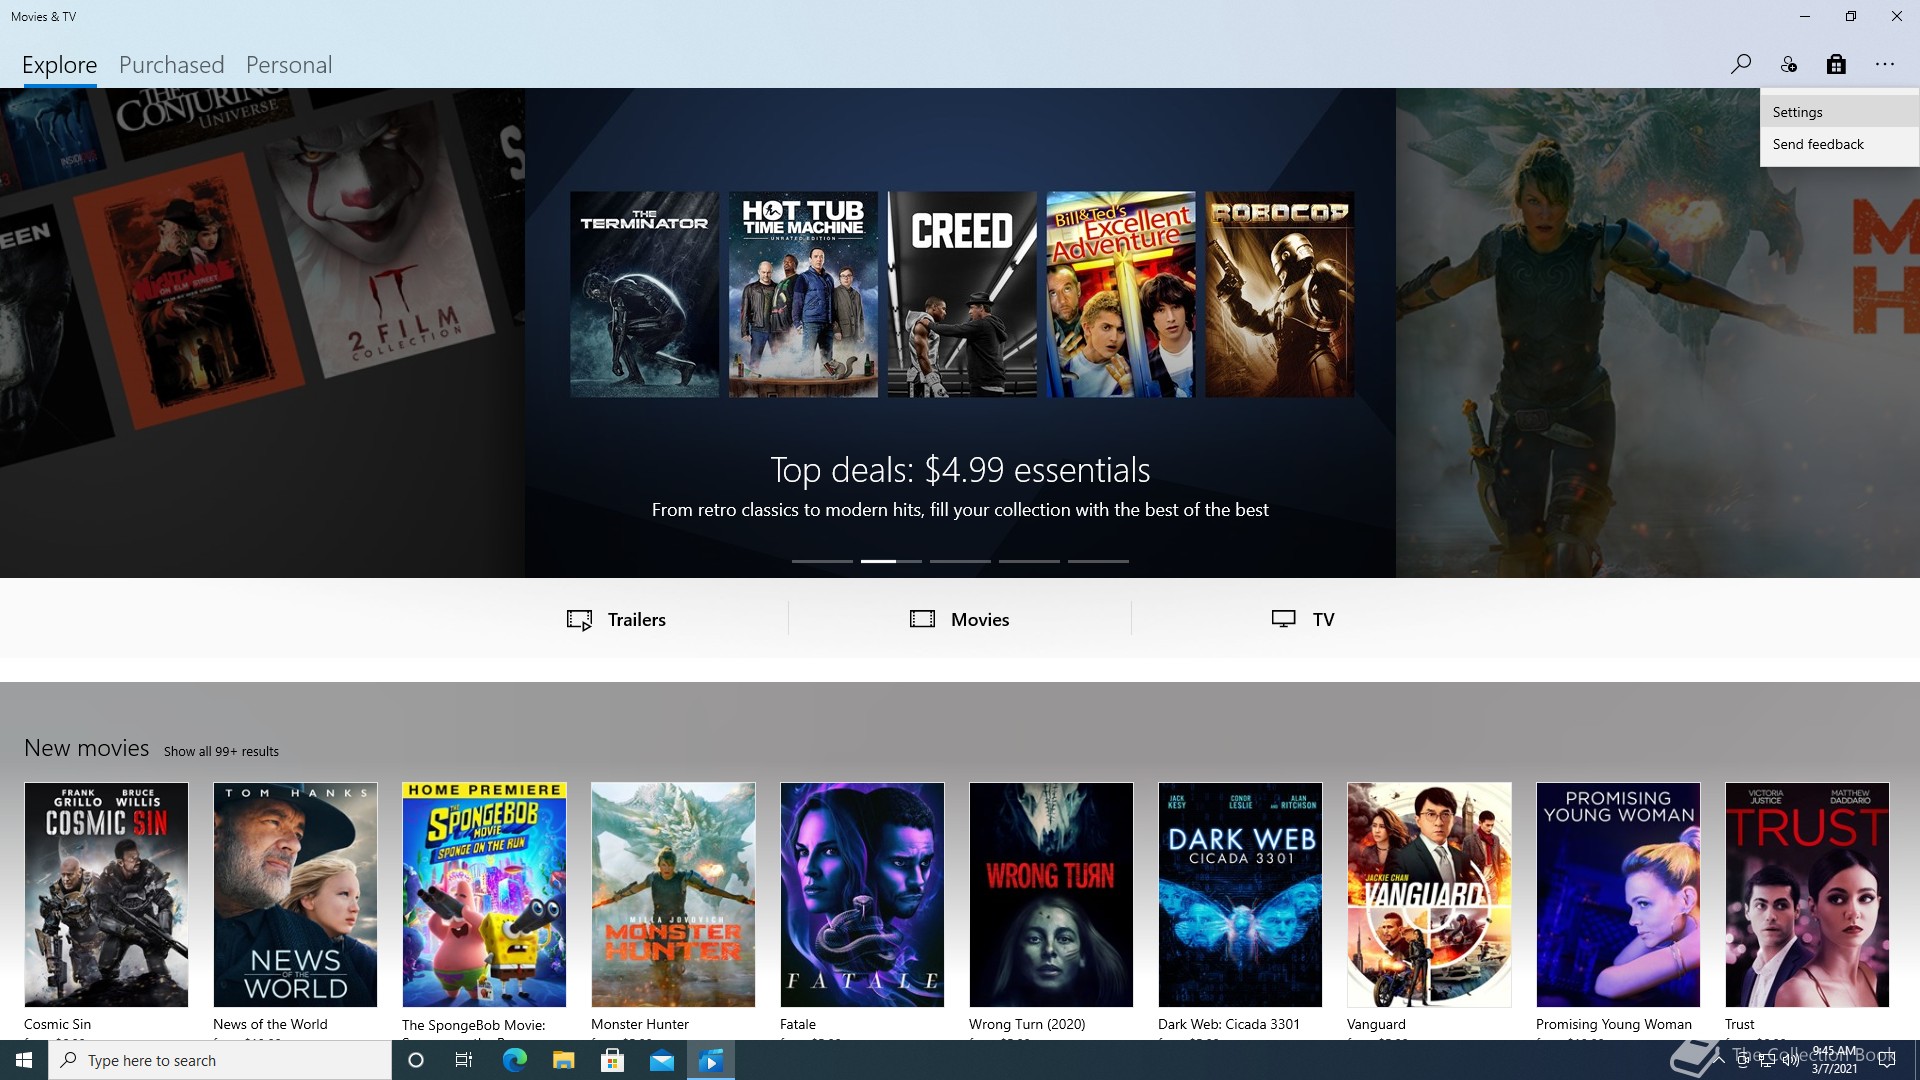
Task: Show the Conjuring Universe slide on left
Action: click(262, 333)
